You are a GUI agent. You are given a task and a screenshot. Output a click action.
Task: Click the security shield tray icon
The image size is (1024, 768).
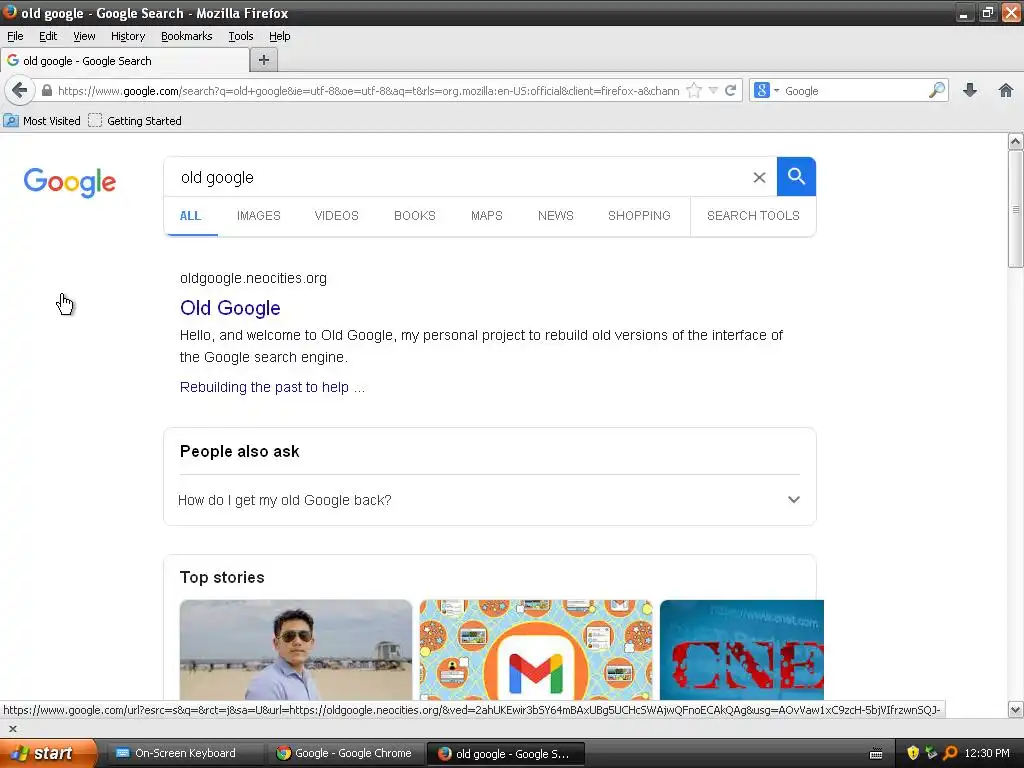tap(912, 753)
